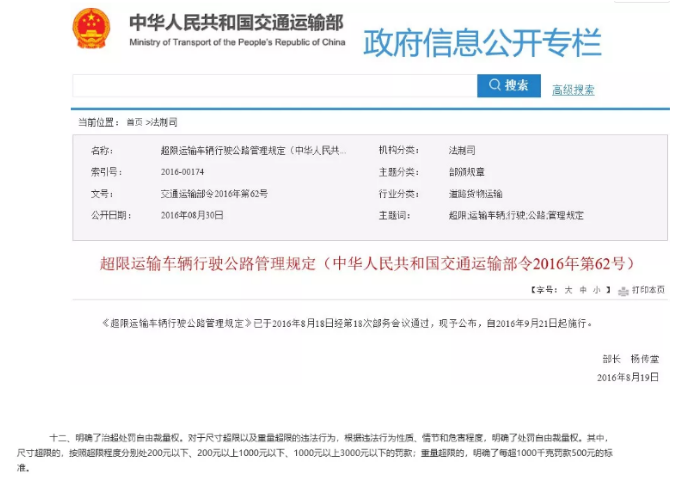Click the index number 2016-00174
The height and width of the screenshot is (480, 694).
coord(182,172)
